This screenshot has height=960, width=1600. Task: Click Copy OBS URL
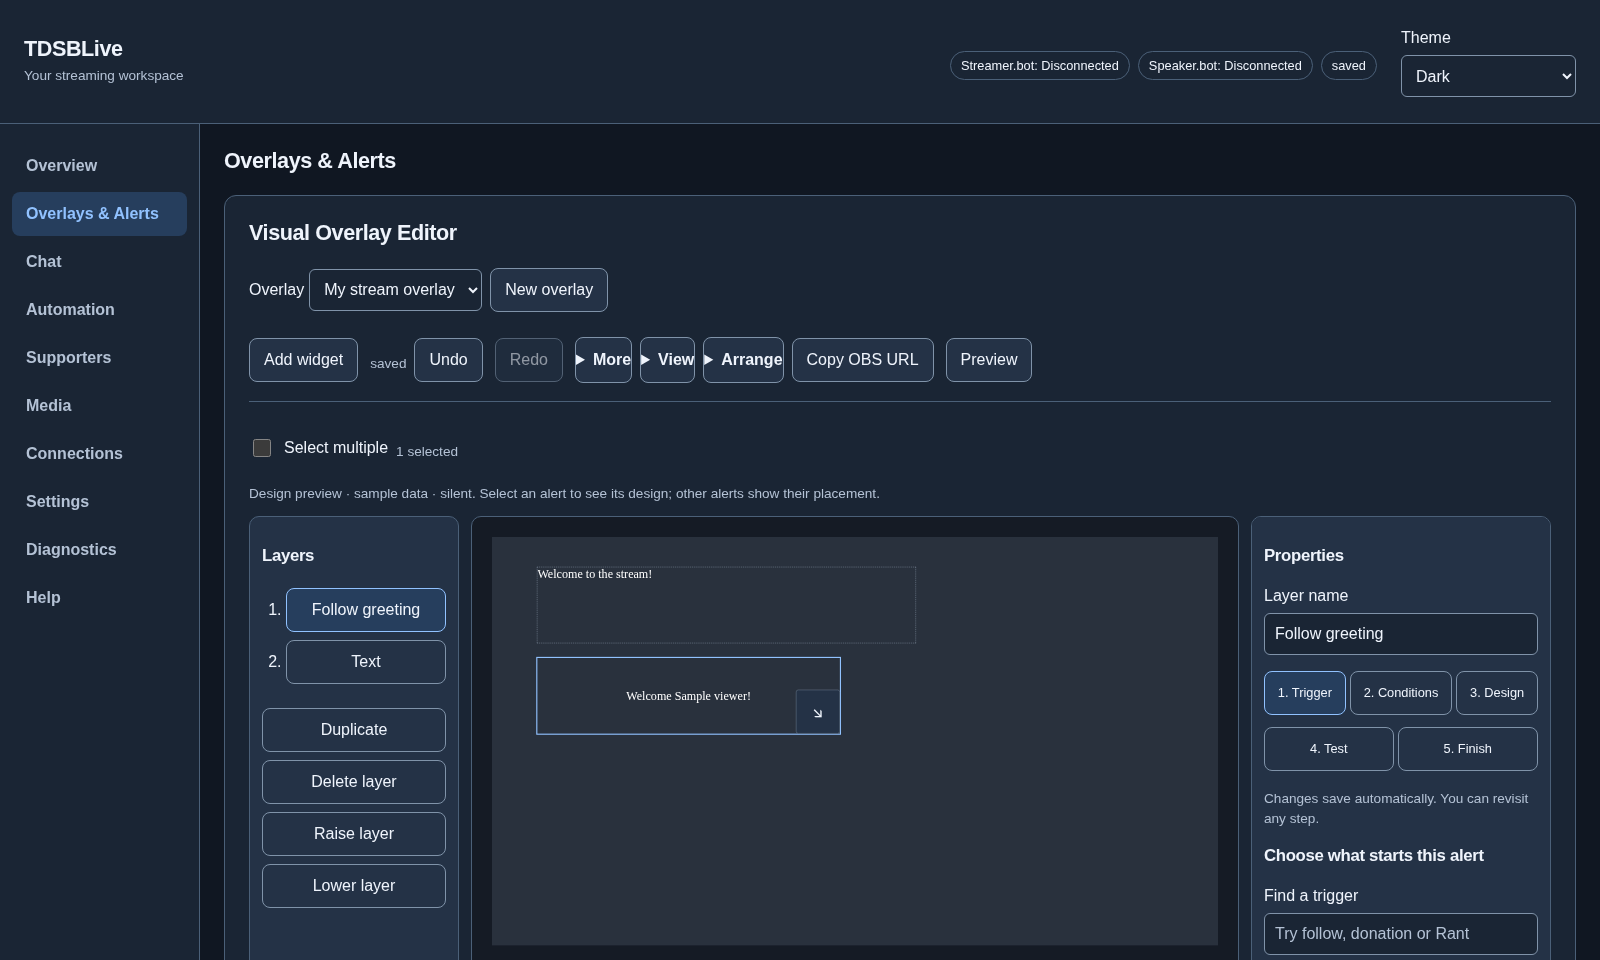point(863,360)
